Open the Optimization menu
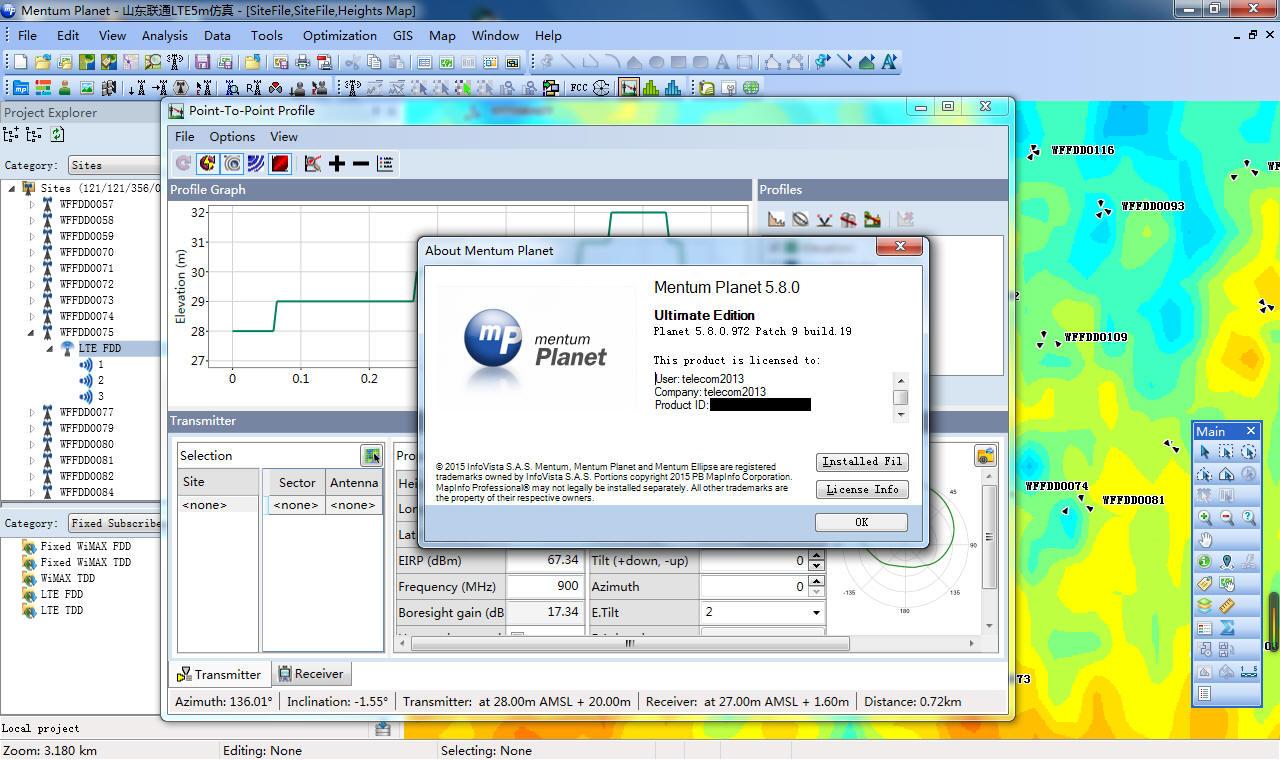This screenshot has height=760, width=1280. coord(339,35)
